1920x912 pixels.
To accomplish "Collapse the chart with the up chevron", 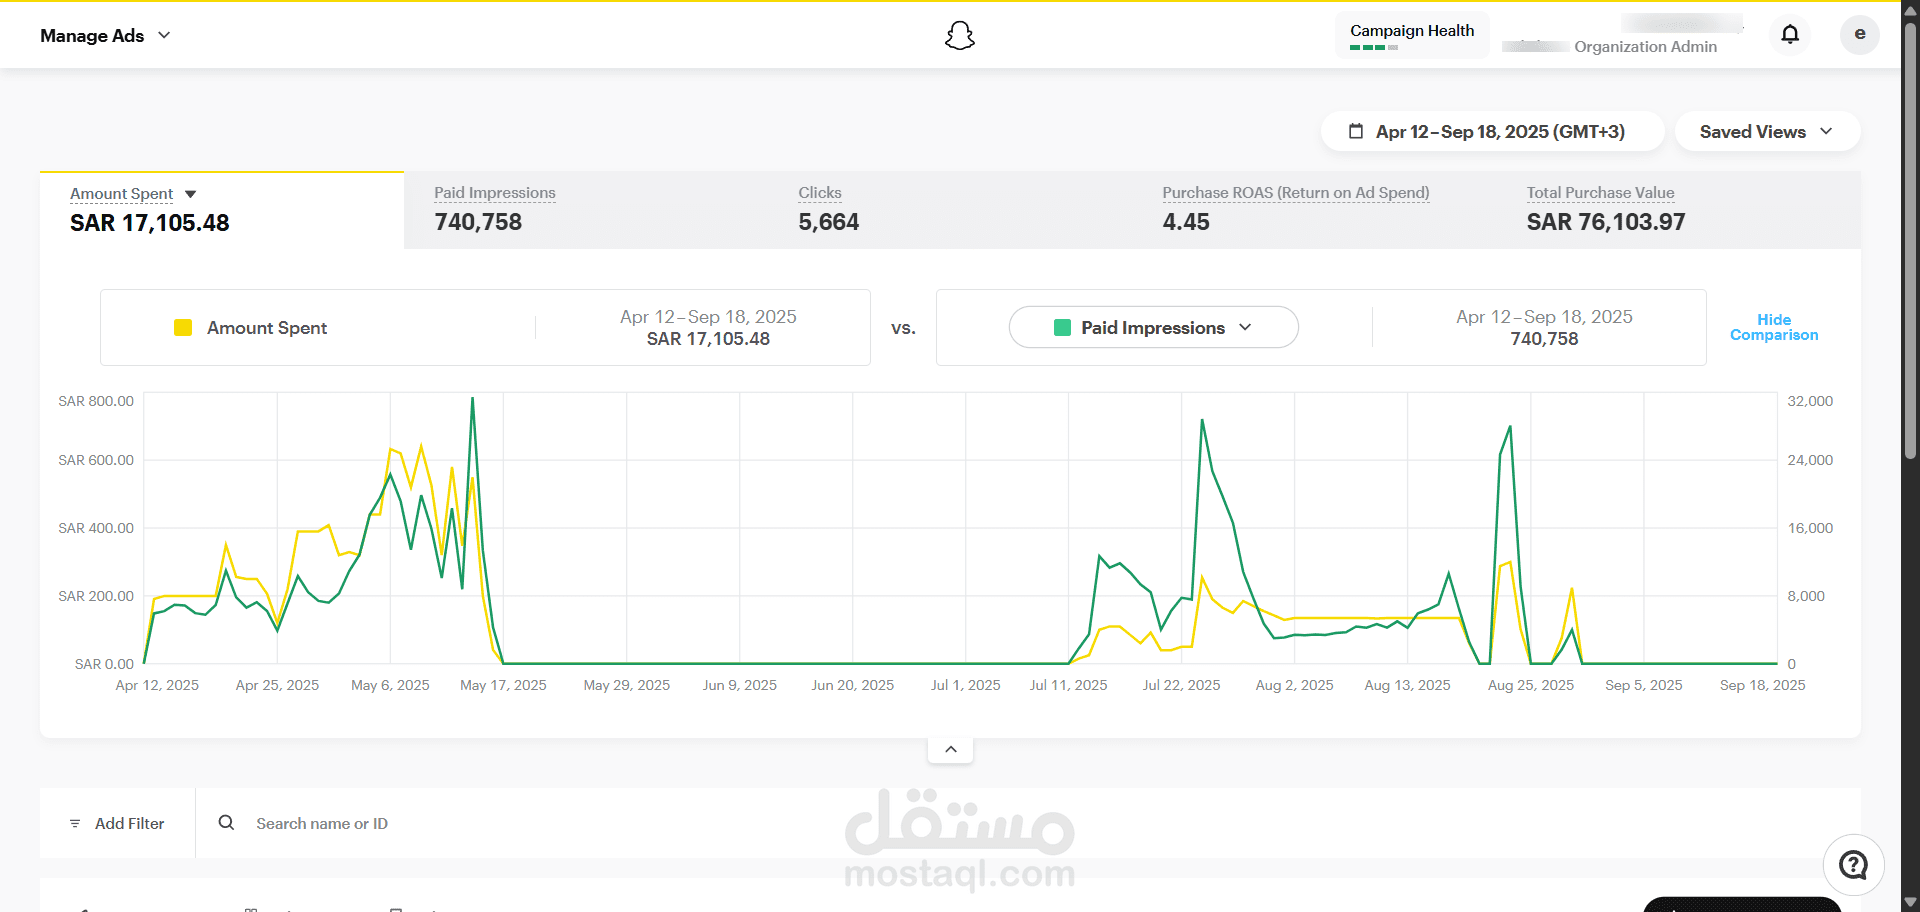I will (951, 749).
